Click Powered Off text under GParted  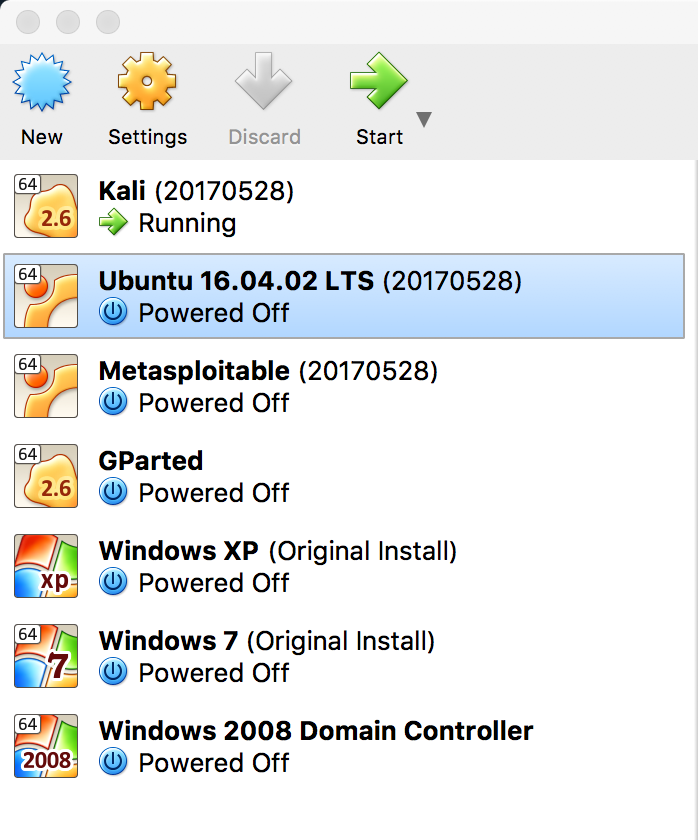click(x=214, y=493)
